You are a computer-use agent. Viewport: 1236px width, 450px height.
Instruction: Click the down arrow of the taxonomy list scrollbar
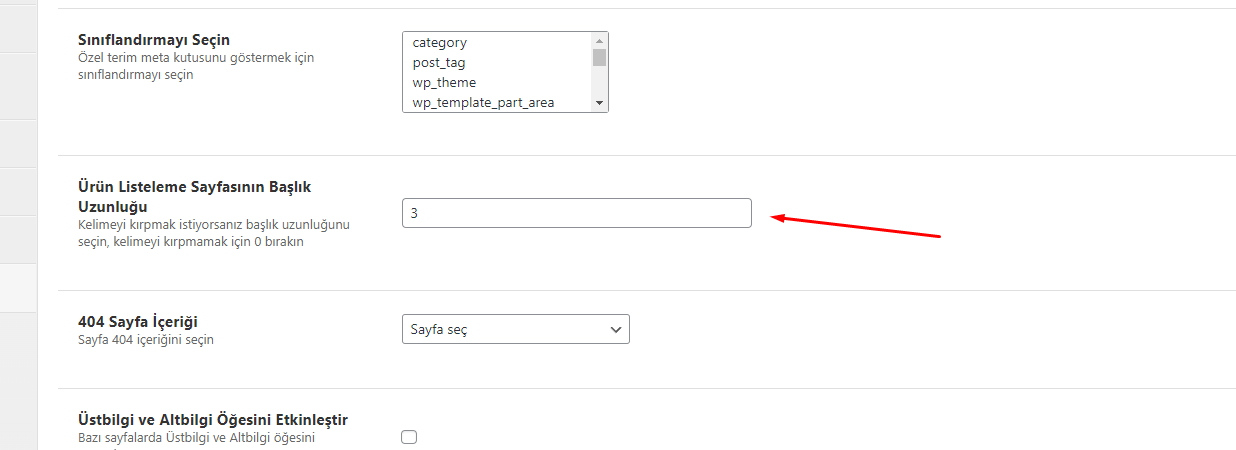(x=599, y=103)
